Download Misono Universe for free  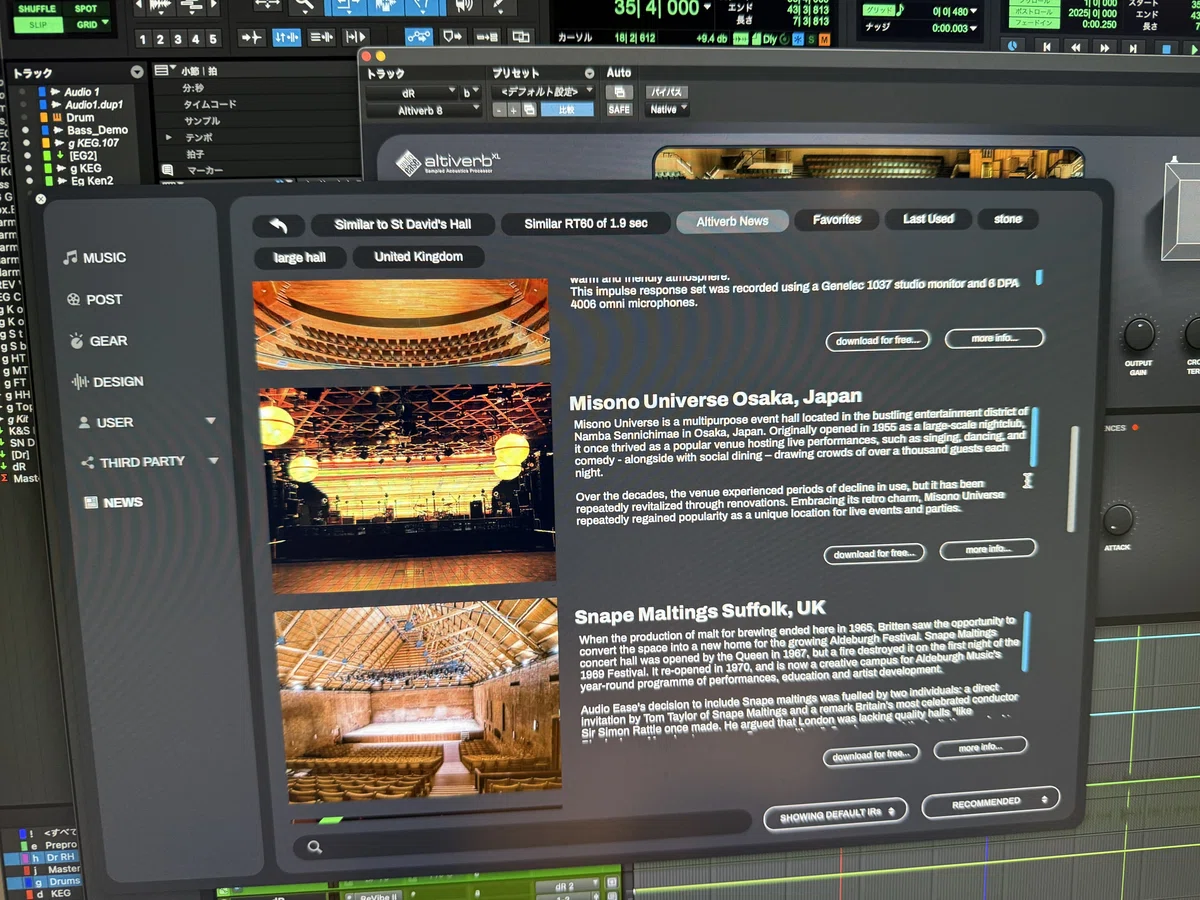[875, 553]
